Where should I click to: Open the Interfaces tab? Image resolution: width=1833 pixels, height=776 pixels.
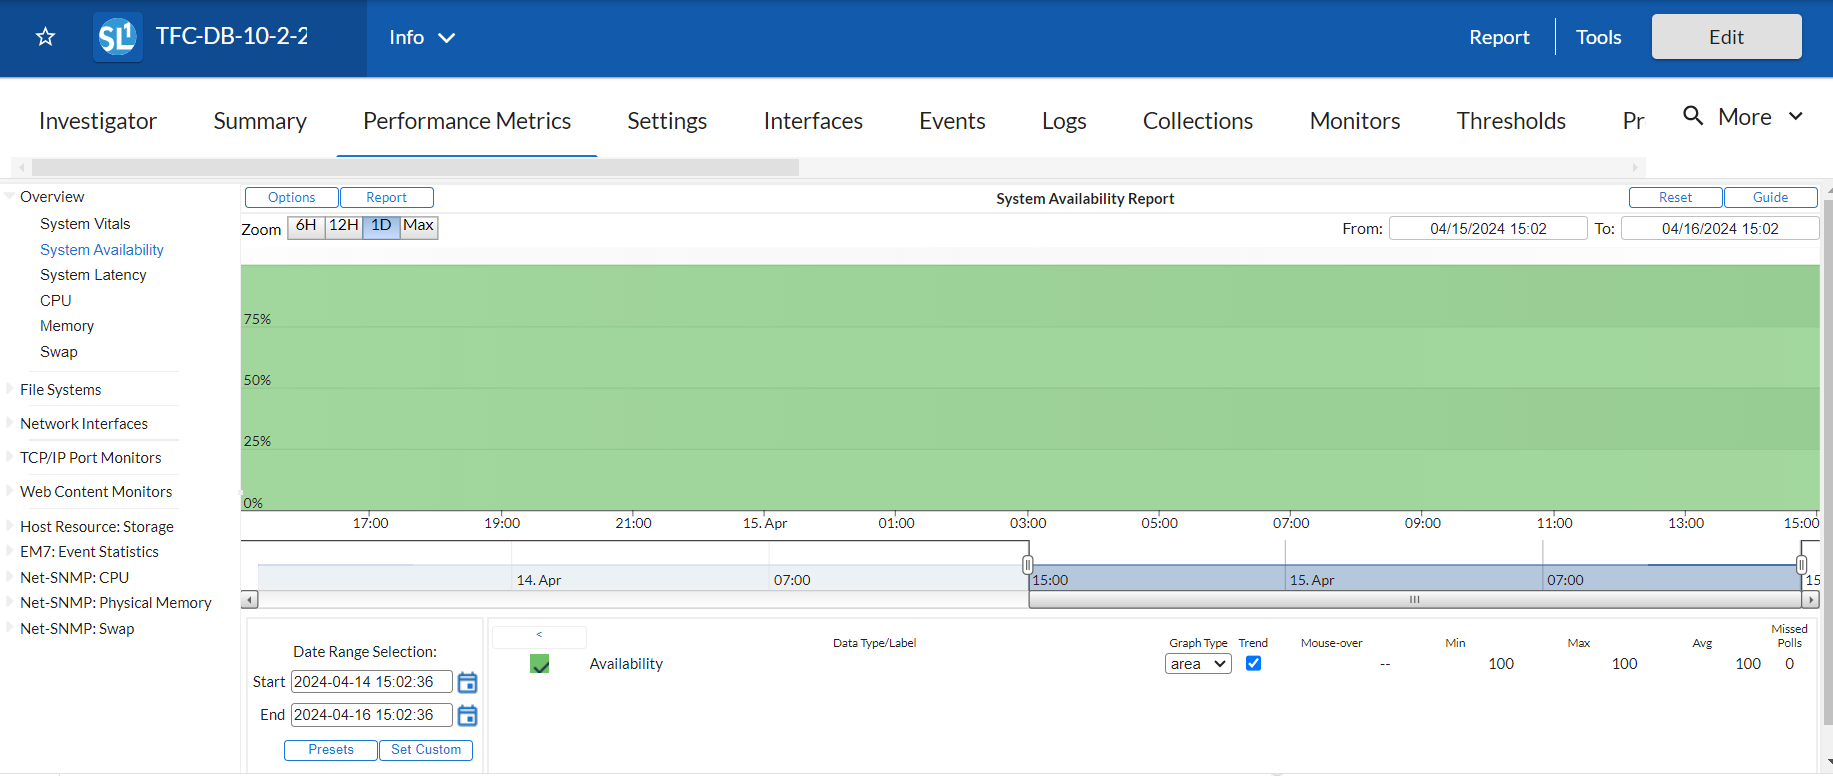tap(812, 121)
